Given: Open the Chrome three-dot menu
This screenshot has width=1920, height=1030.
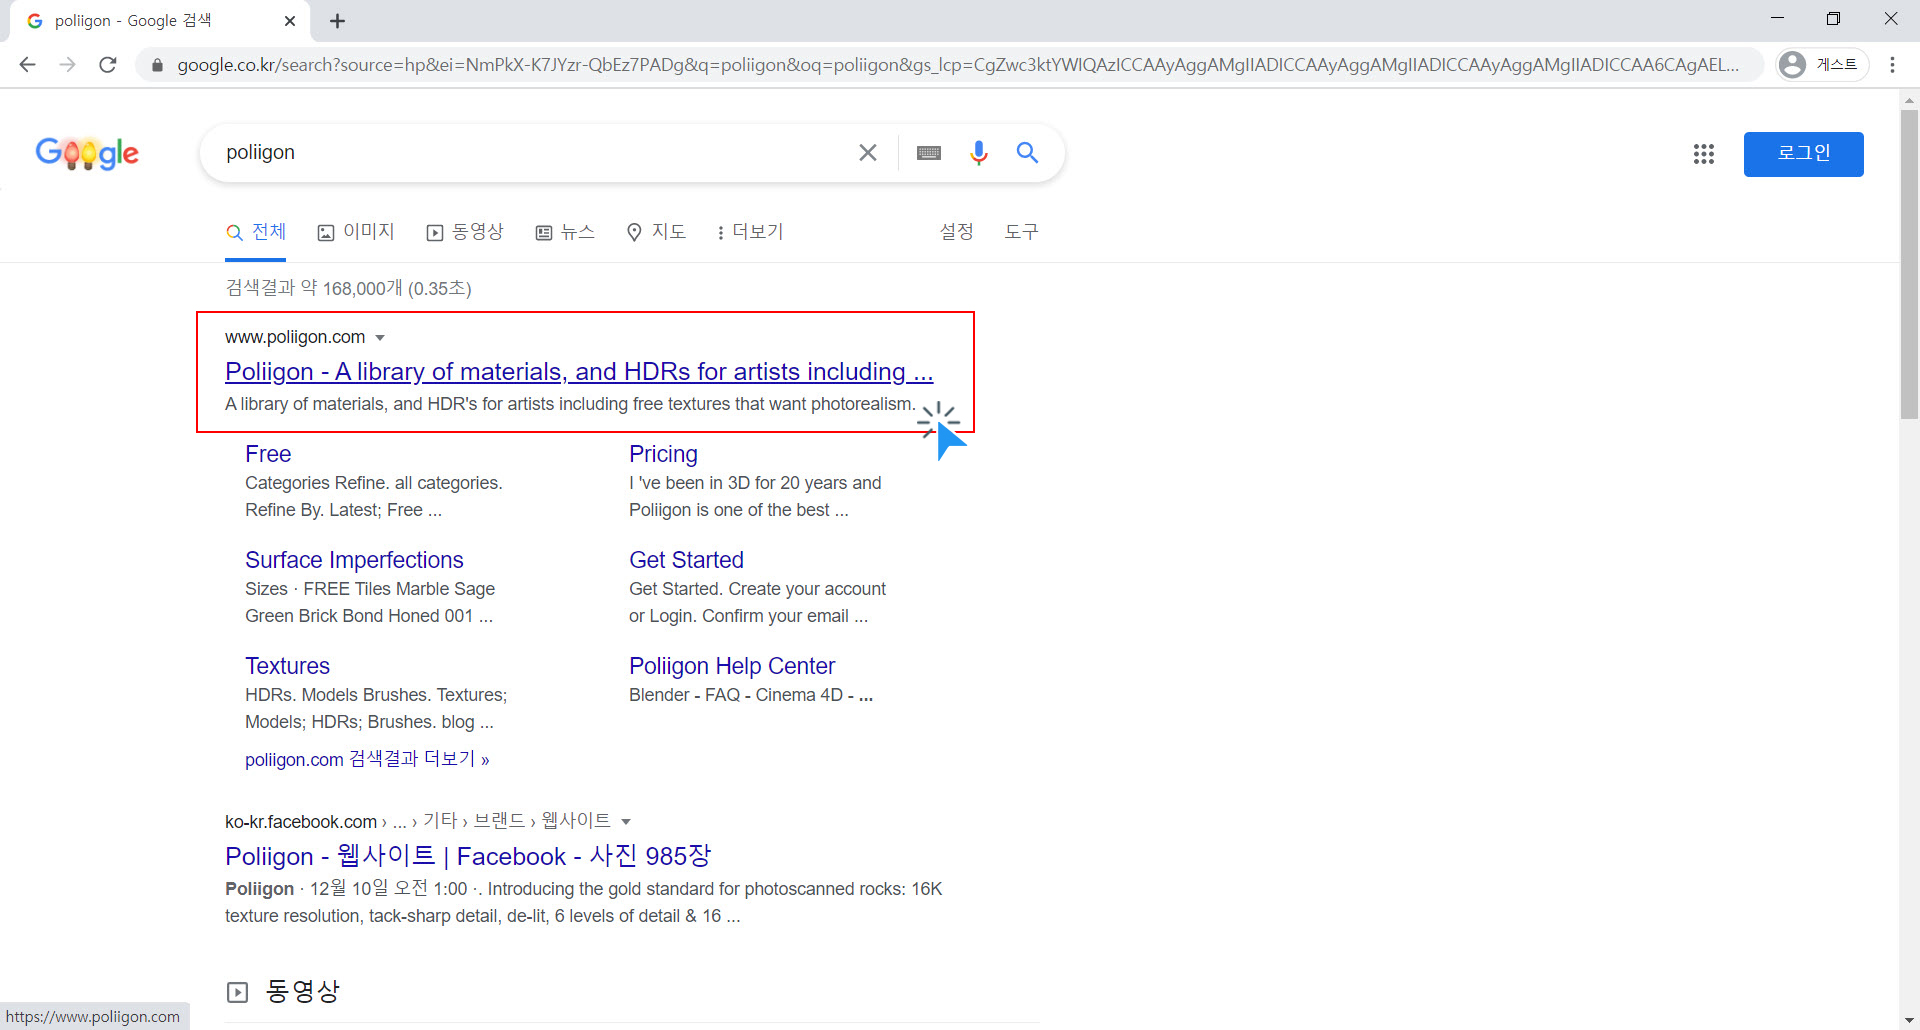Looking at the screenshot, I should 1892,65.
